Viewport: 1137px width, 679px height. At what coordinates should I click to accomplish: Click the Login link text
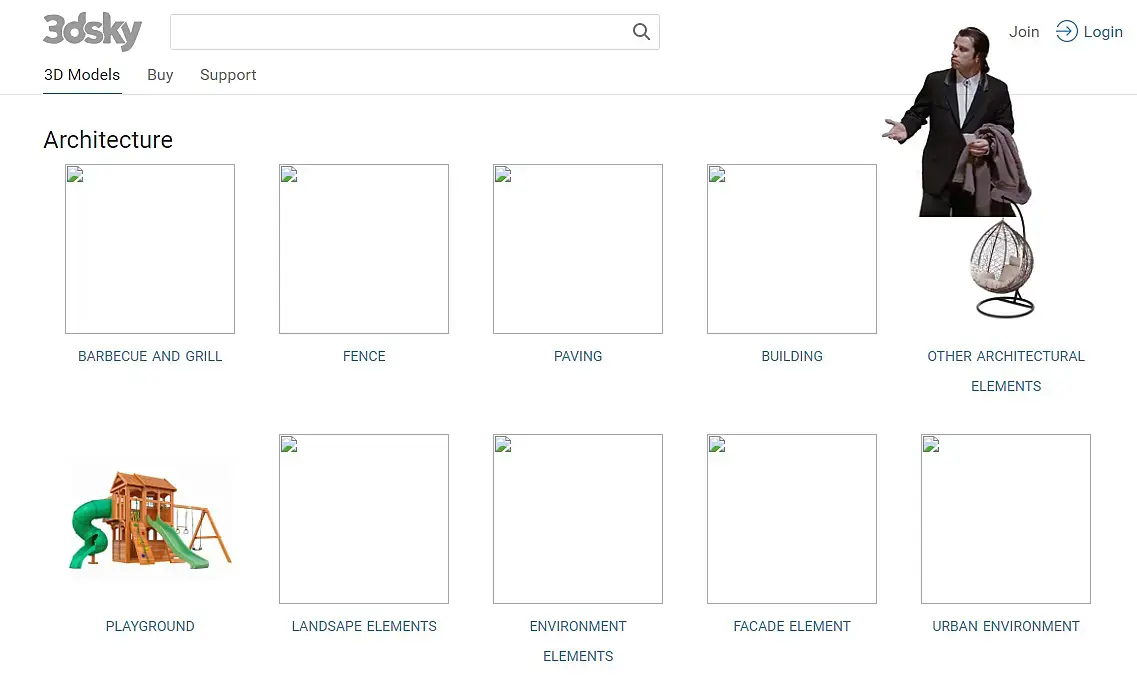pos(1103,32)
